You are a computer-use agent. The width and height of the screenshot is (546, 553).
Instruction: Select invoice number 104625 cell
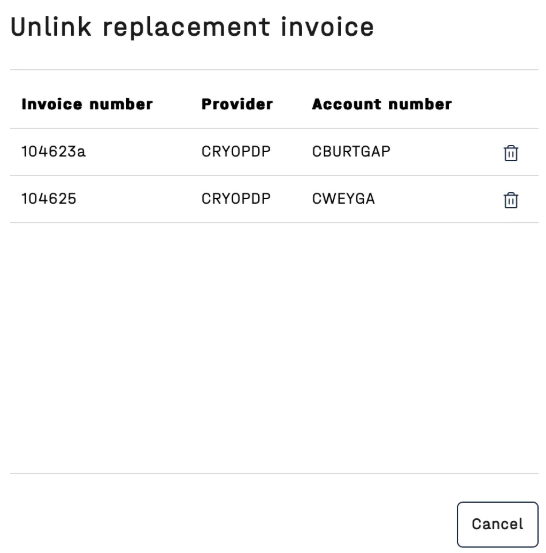49,199
